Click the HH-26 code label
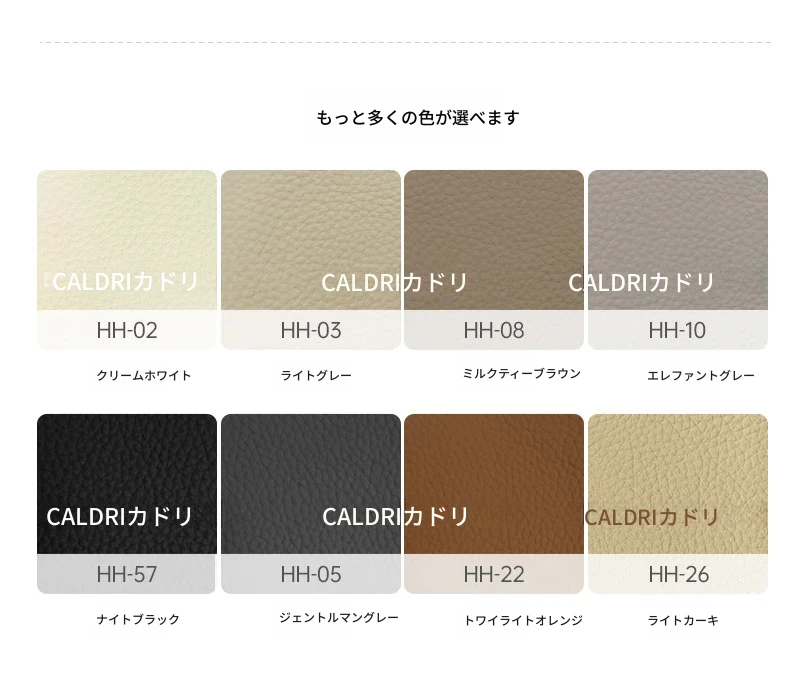 point(679,574)
